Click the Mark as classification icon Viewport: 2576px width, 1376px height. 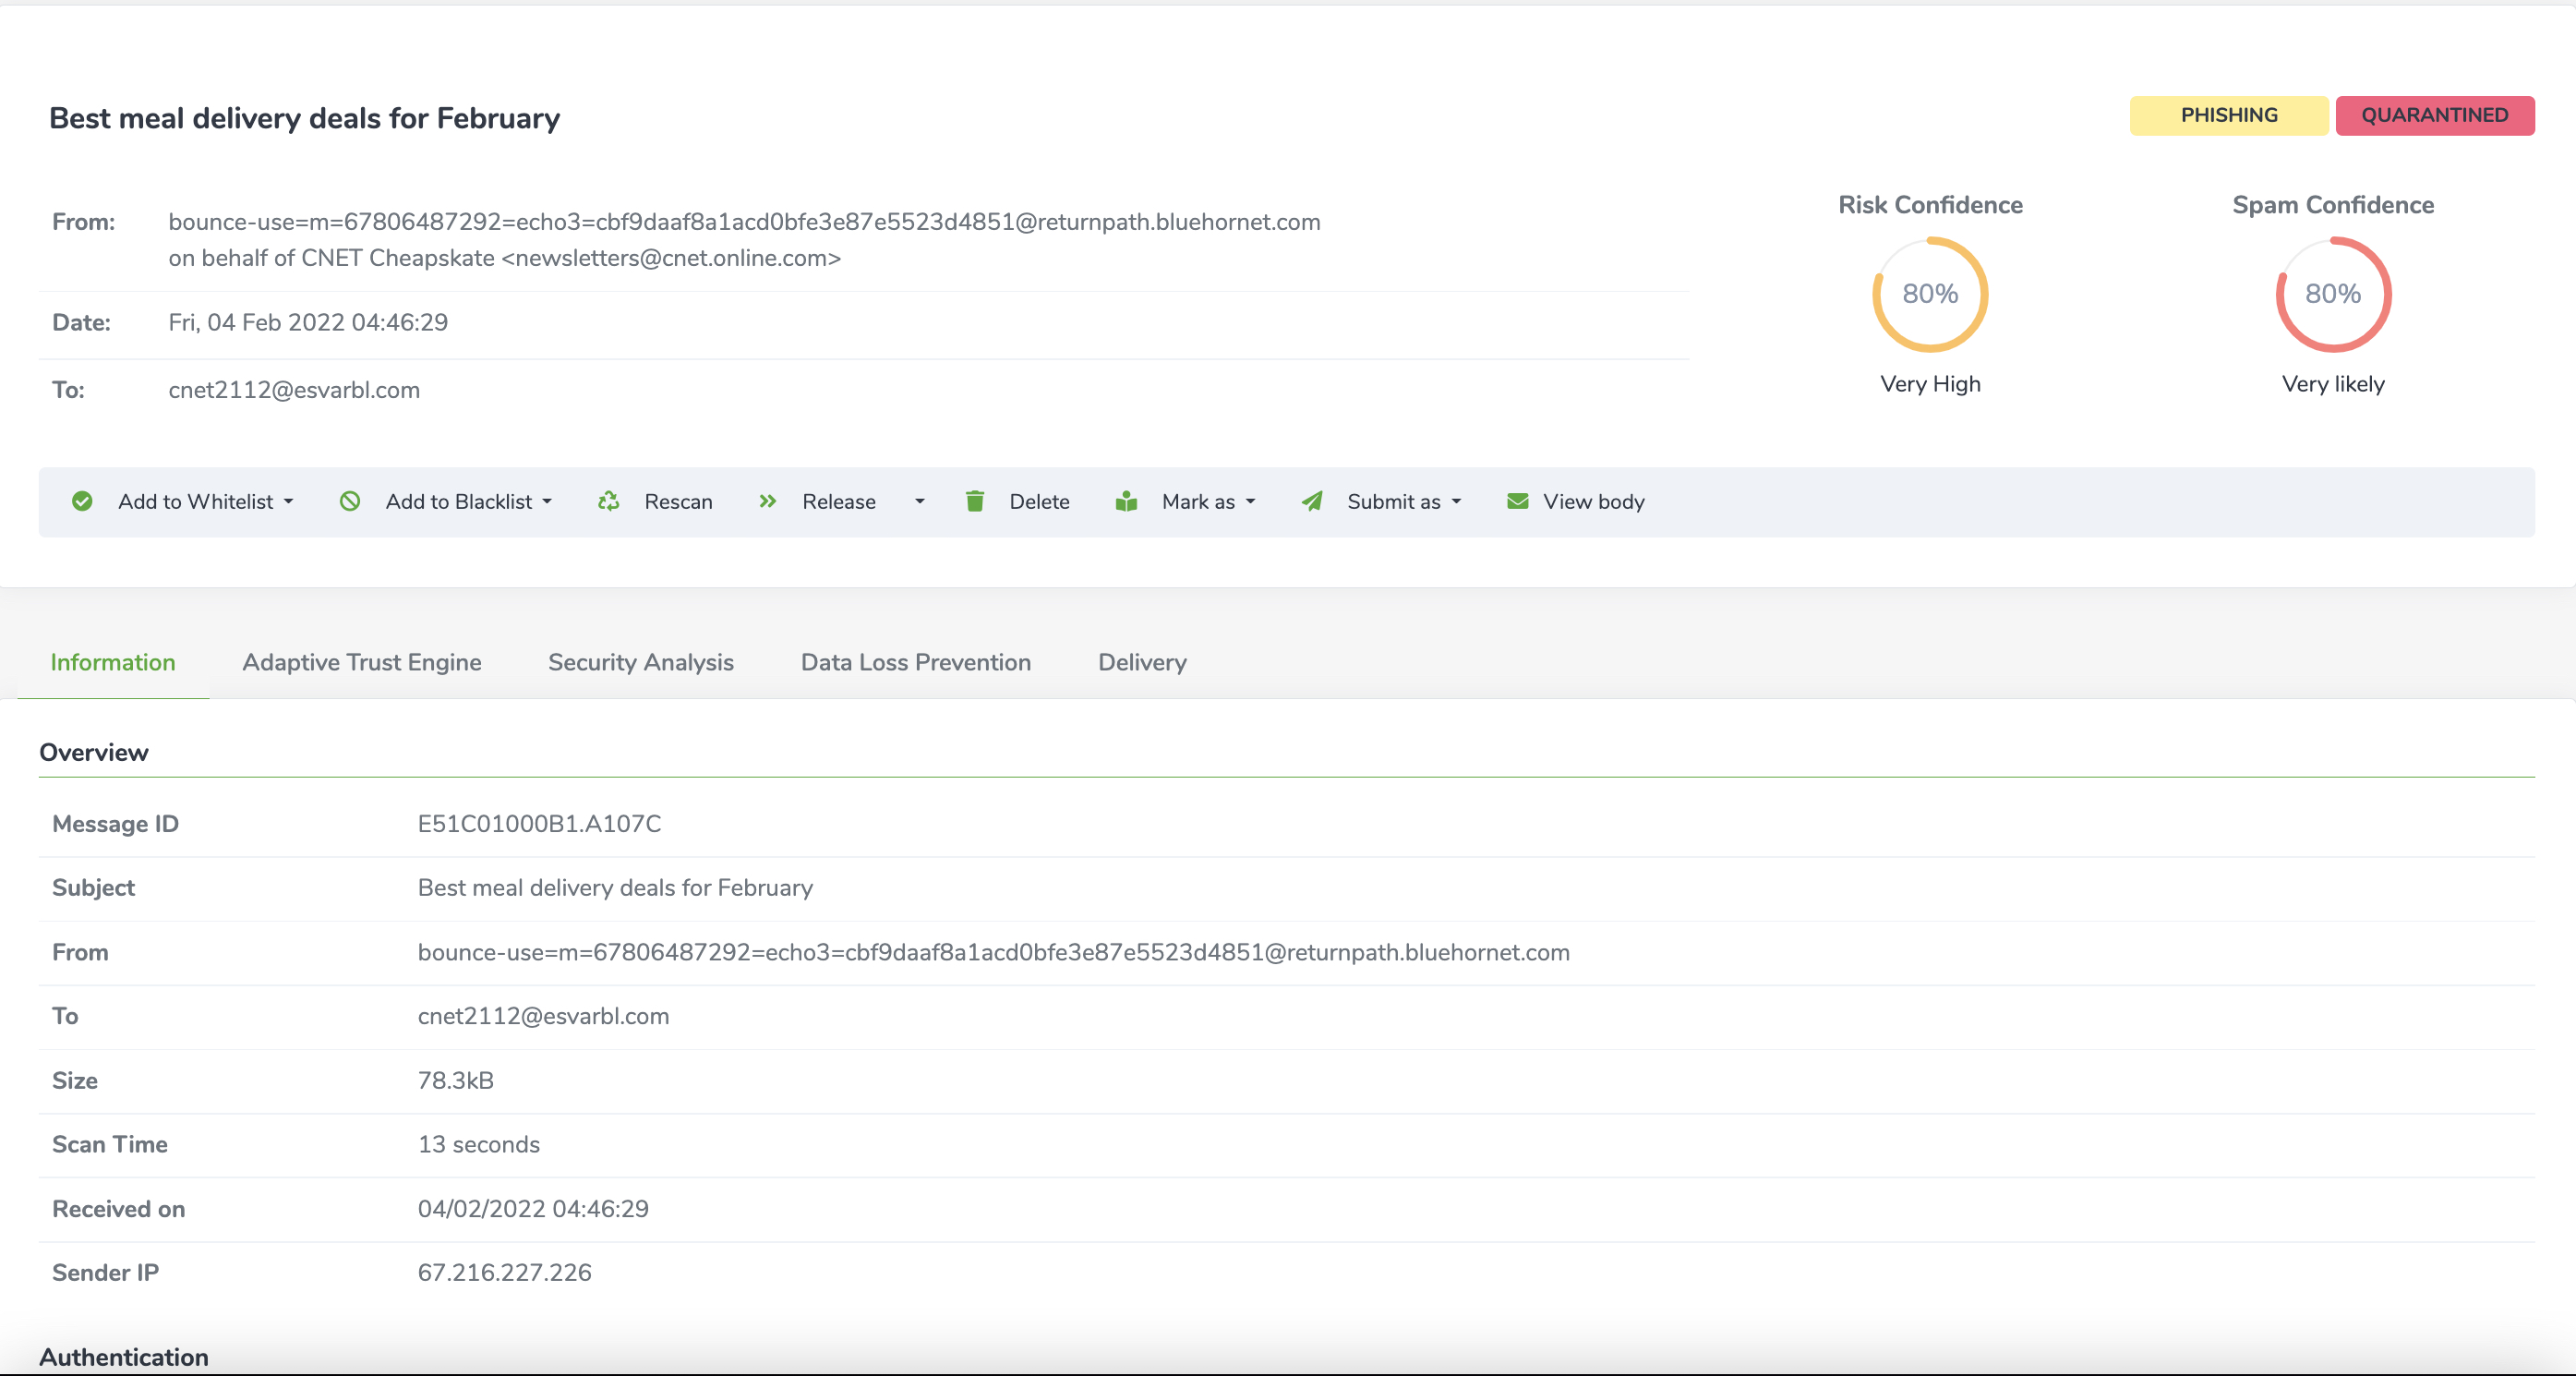[x=1126, y=501]
